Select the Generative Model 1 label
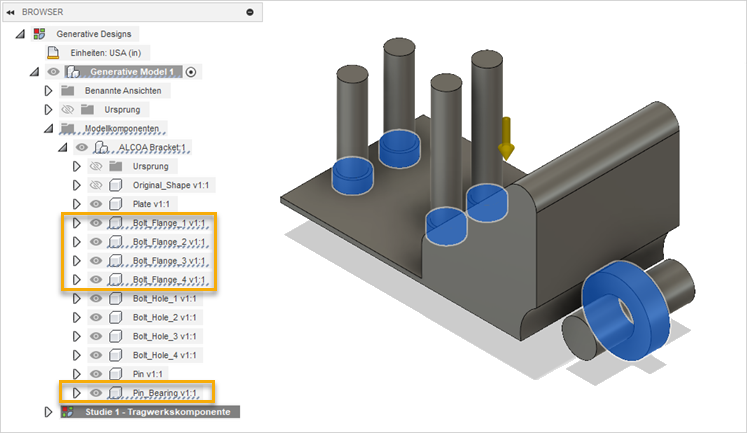The width and height of the screenshot is (747, 433). (132, 72)
